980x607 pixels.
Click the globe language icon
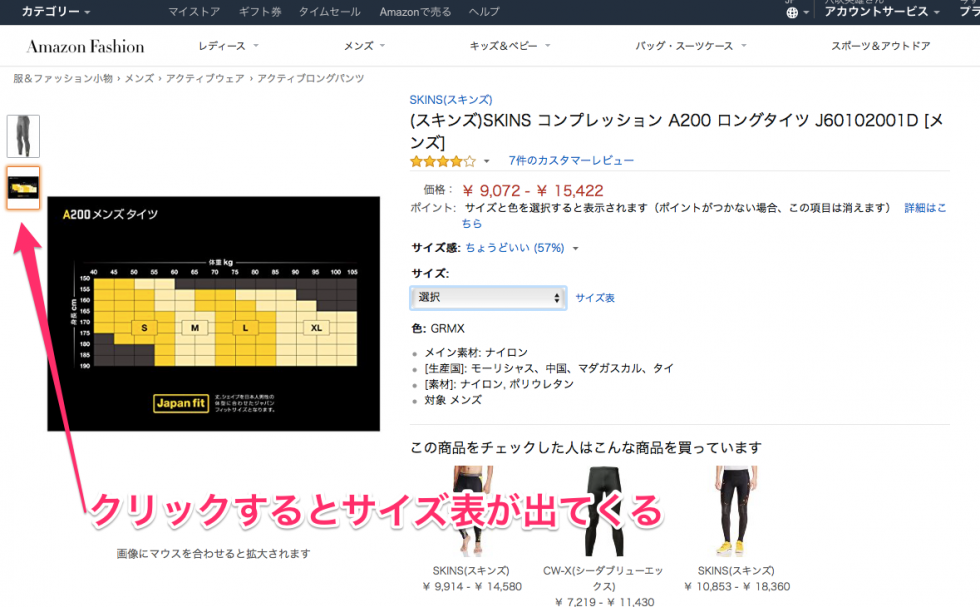(792, 13)
